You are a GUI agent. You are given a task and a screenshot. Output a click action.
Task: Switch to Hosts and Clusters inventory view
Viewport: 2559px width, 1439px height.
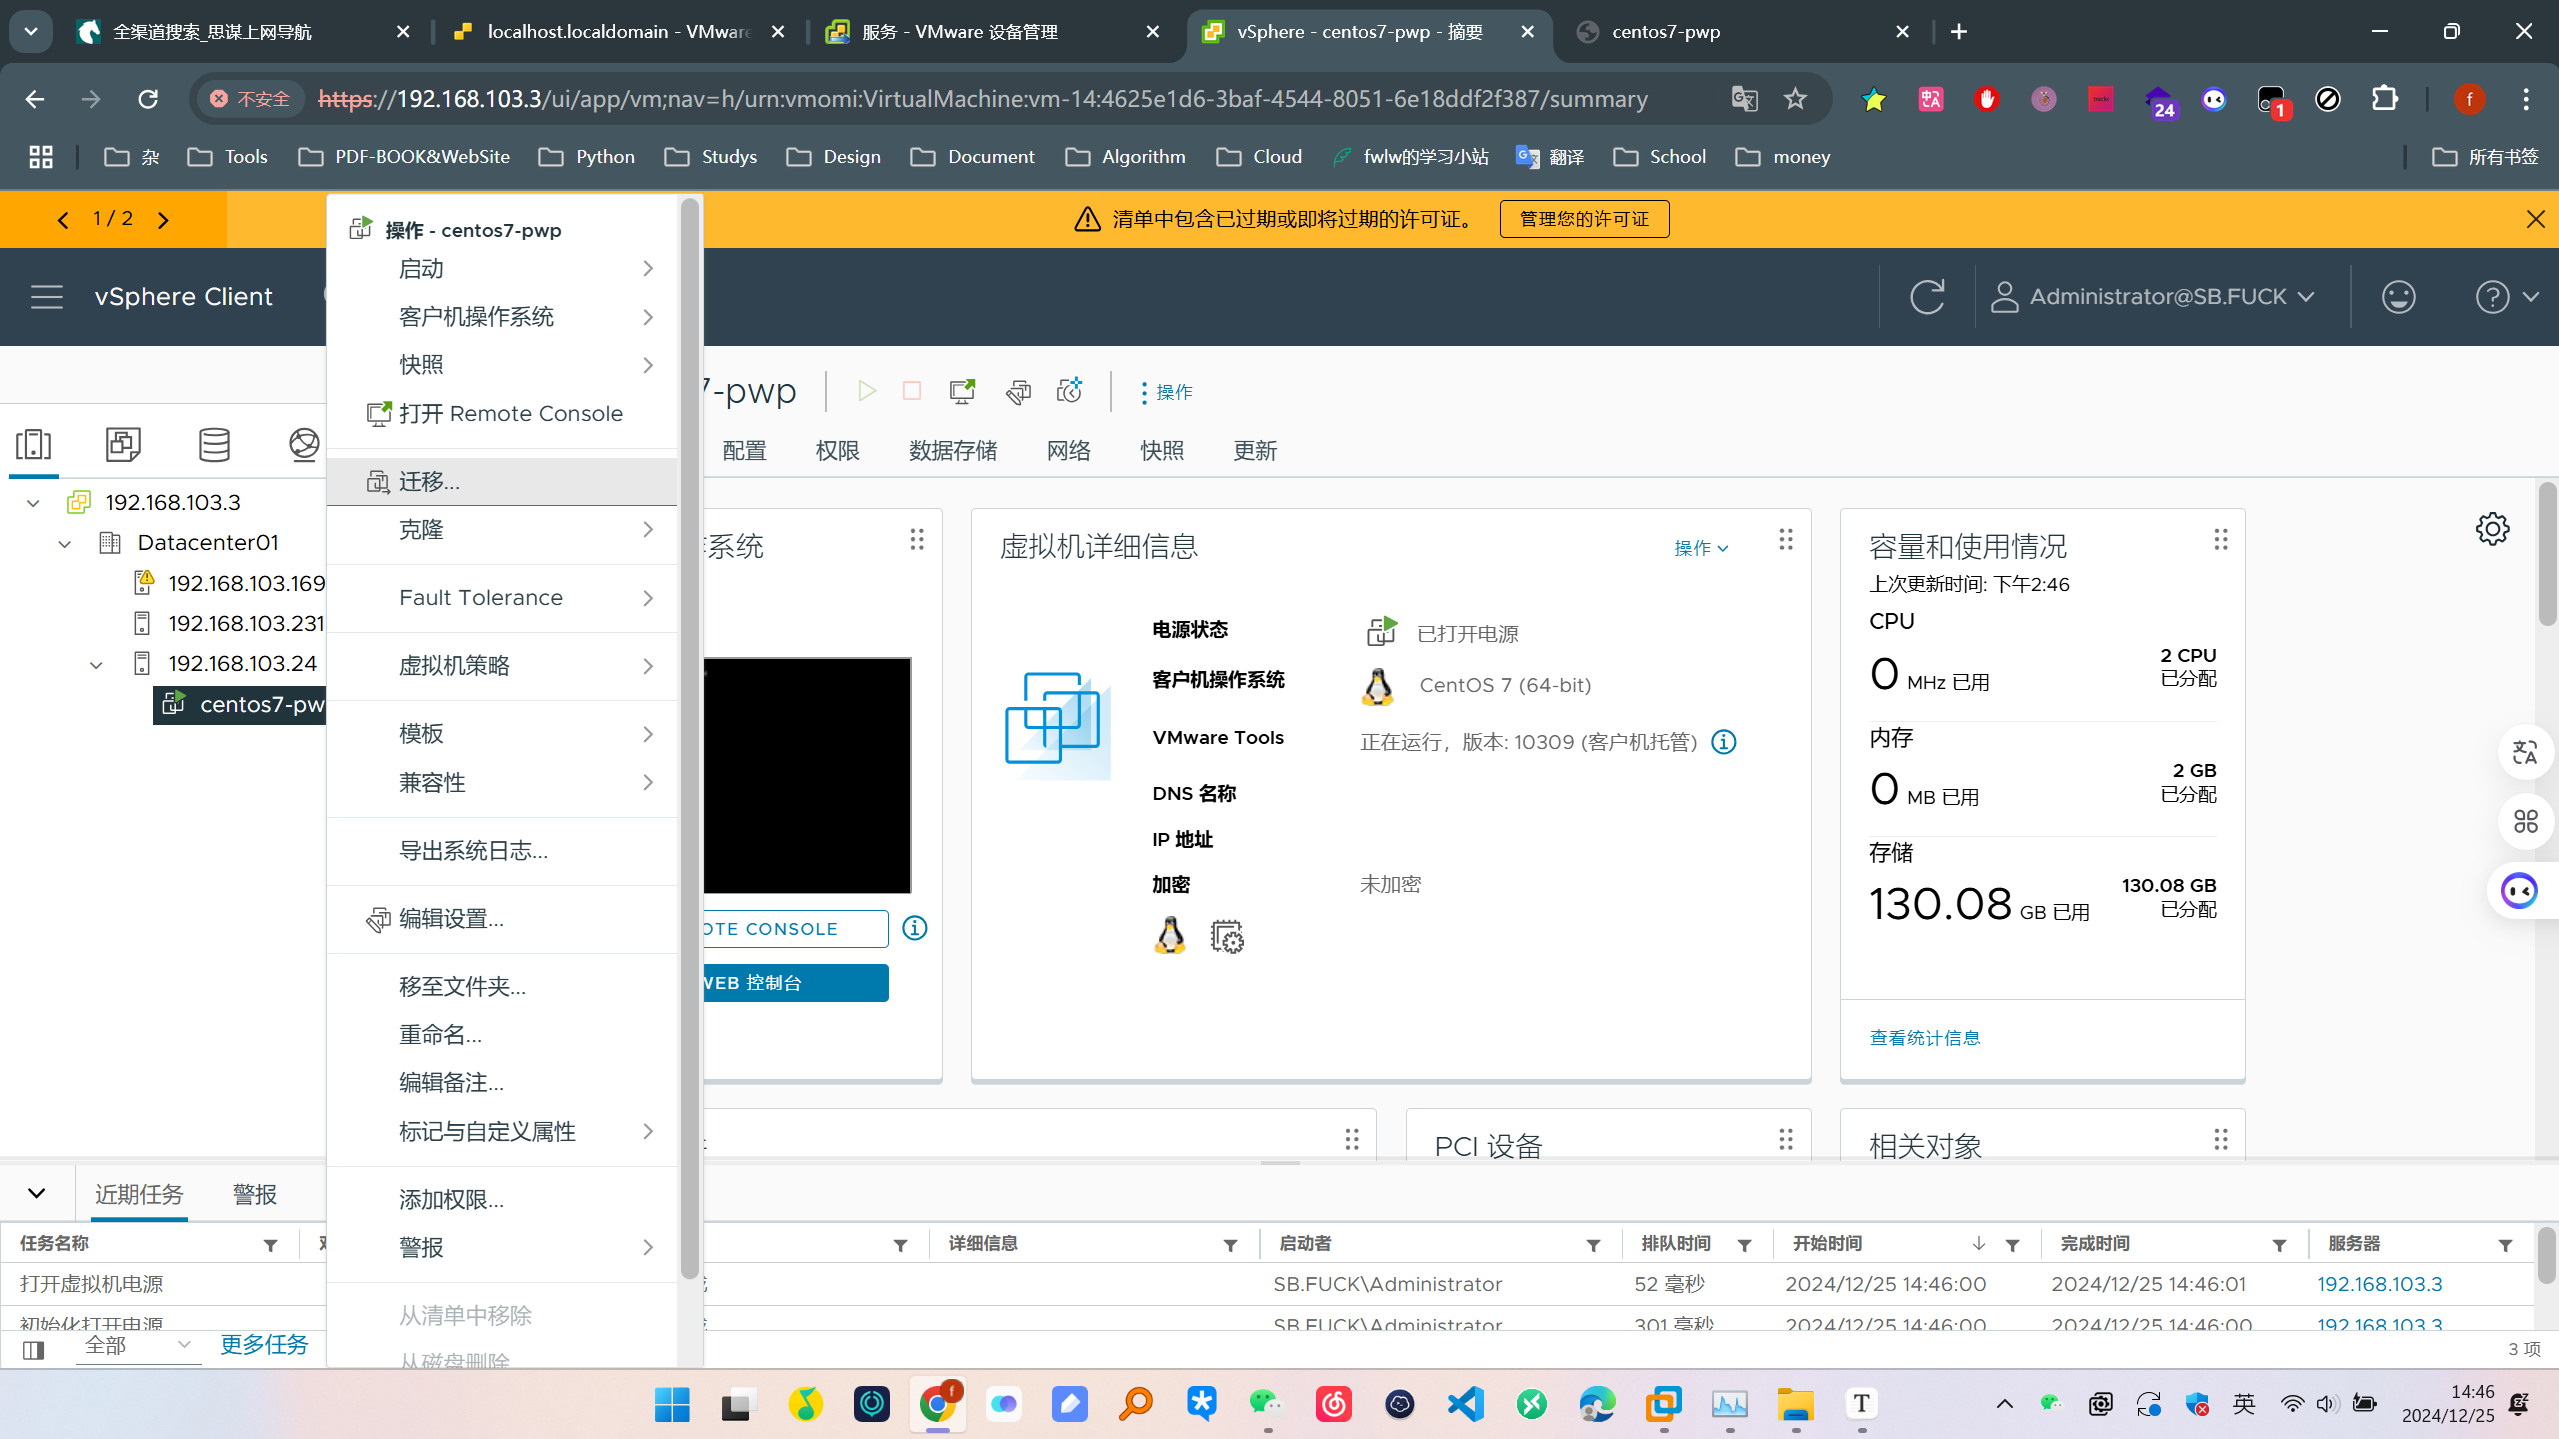tap(33, 444)
